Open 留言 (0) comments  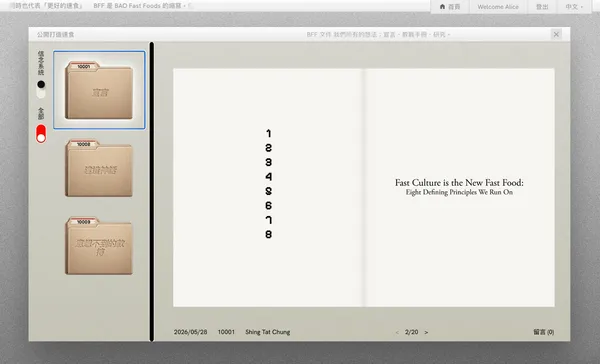pos(543,332)
